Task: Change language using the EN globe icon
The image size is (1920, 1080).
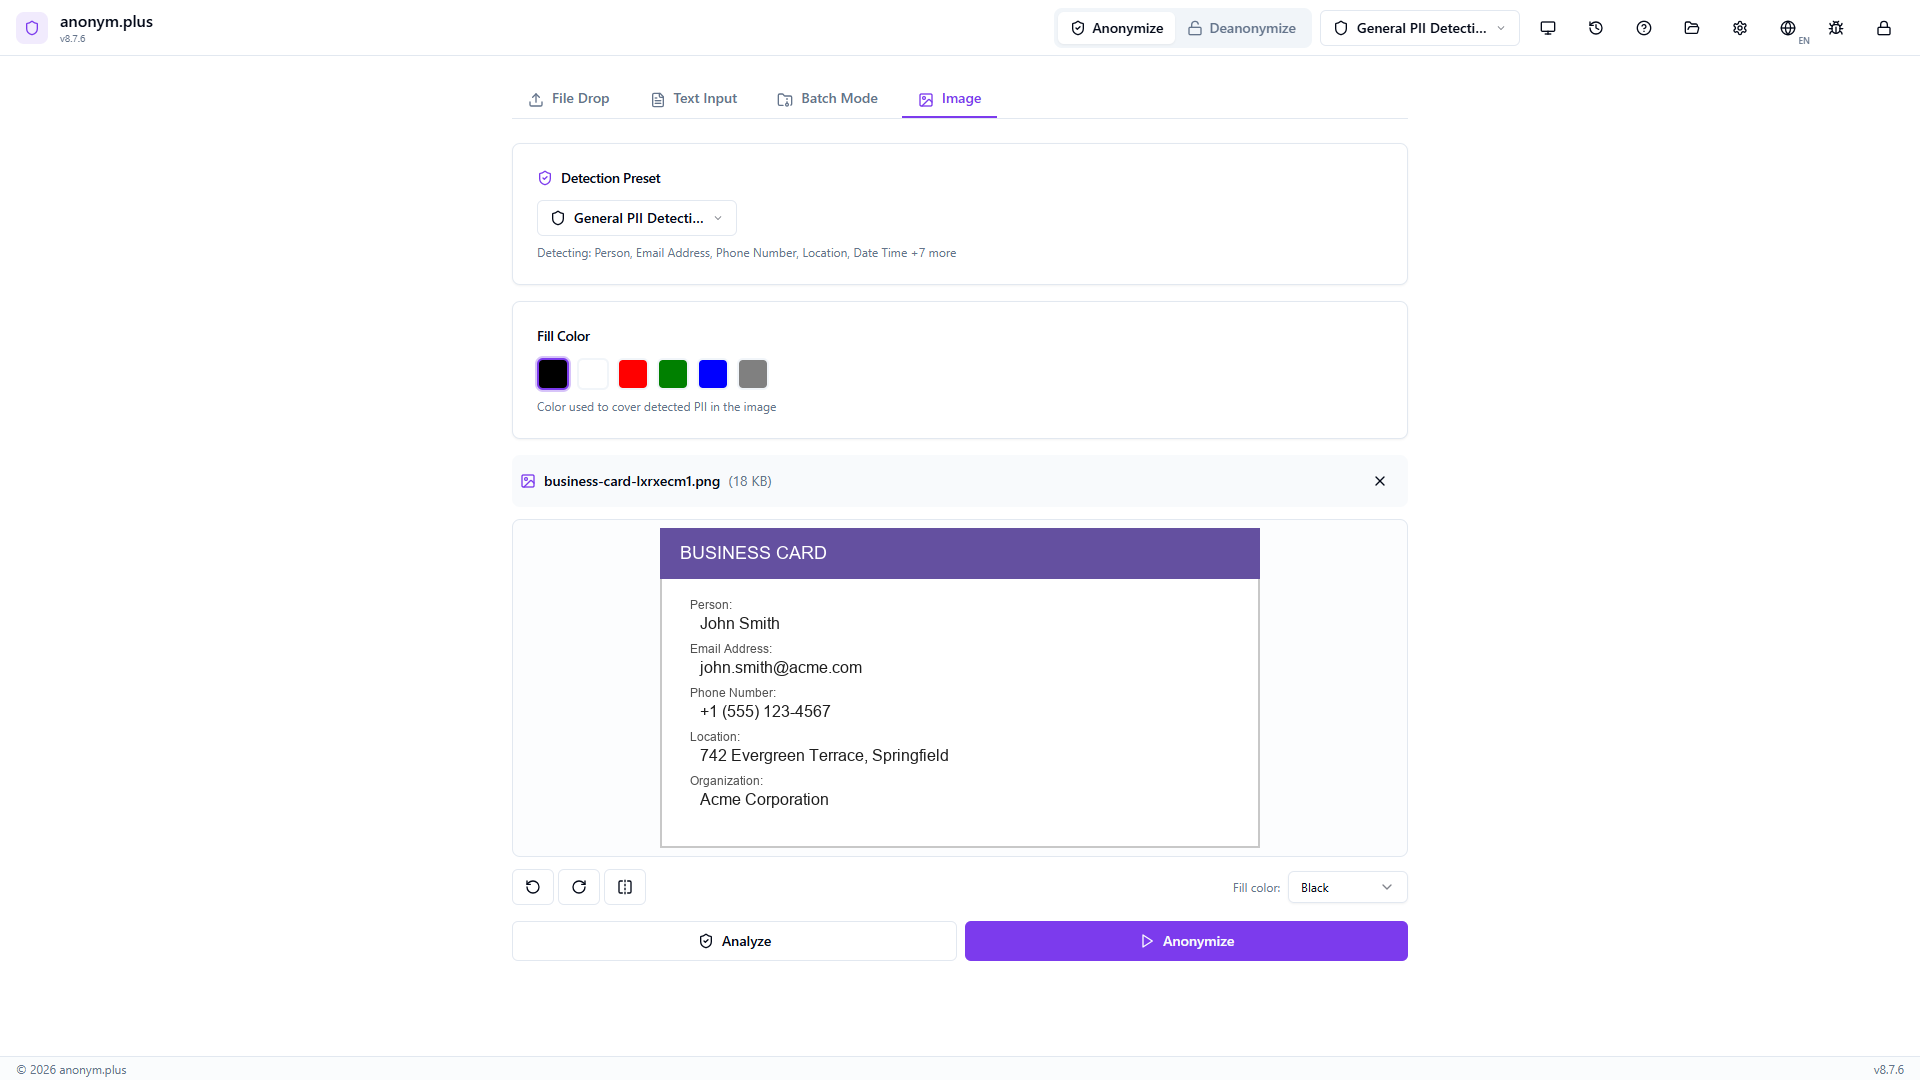Action: (1789, 28)
